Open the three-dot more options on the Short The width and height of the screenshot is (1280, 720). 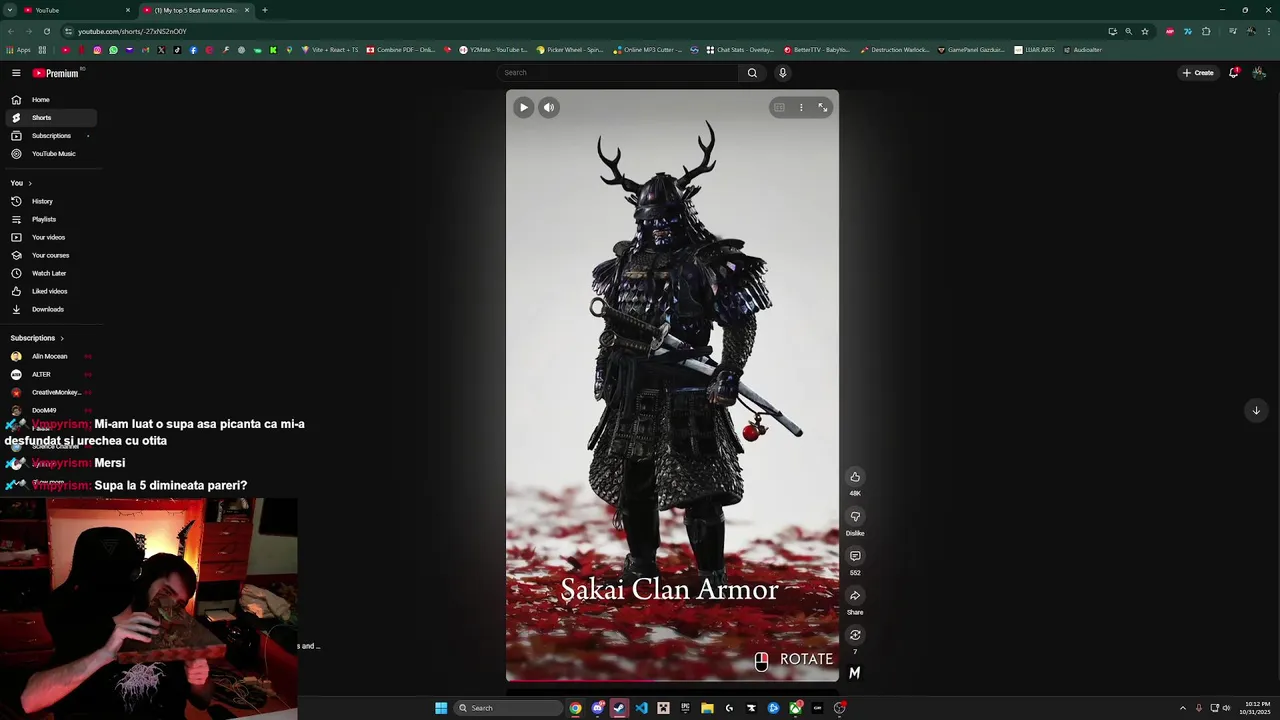click(801, 107)
